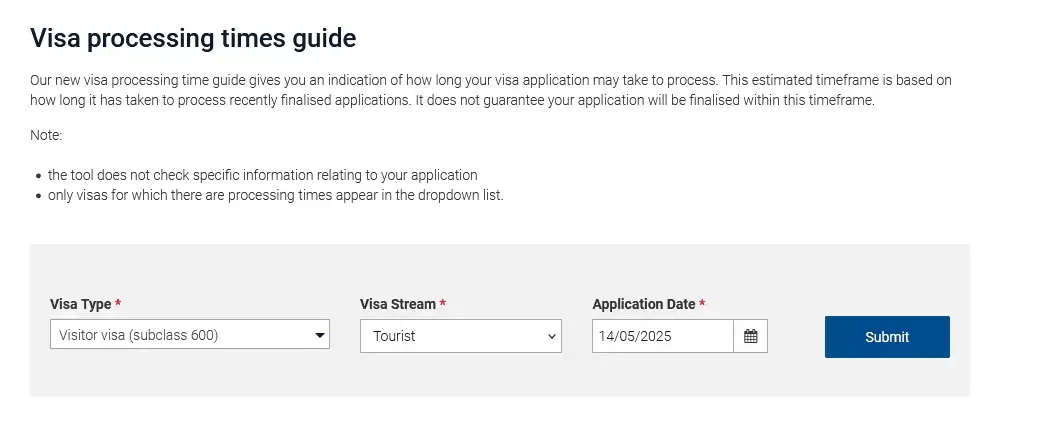Focus the Application Date field showing 14/05/2025
Image resolution: width=1038 pixels, height=432 pixels.
point(663,336)
